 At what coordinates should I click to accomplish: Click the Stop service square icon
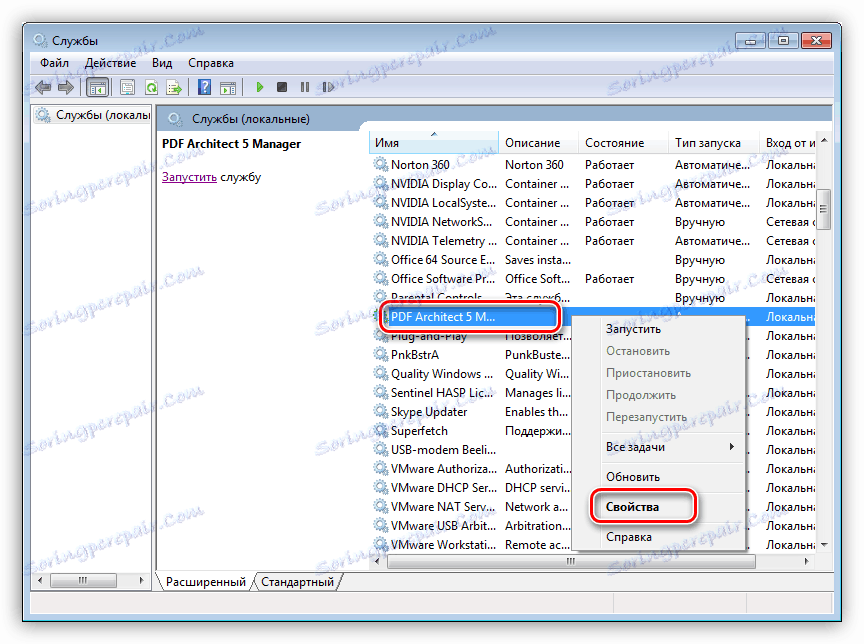coord(282,87)
